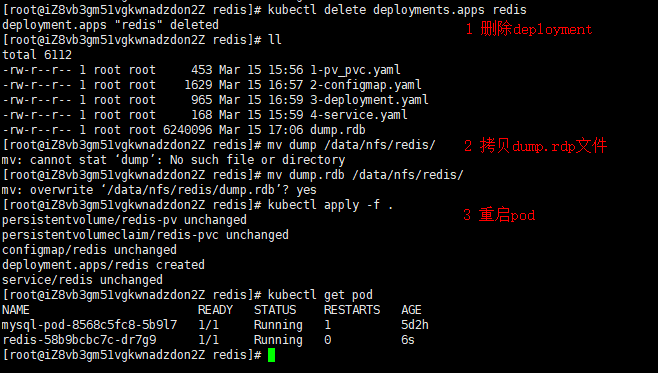Click the green terminal cursor block
658x373 pixels.
coord(272,355)
